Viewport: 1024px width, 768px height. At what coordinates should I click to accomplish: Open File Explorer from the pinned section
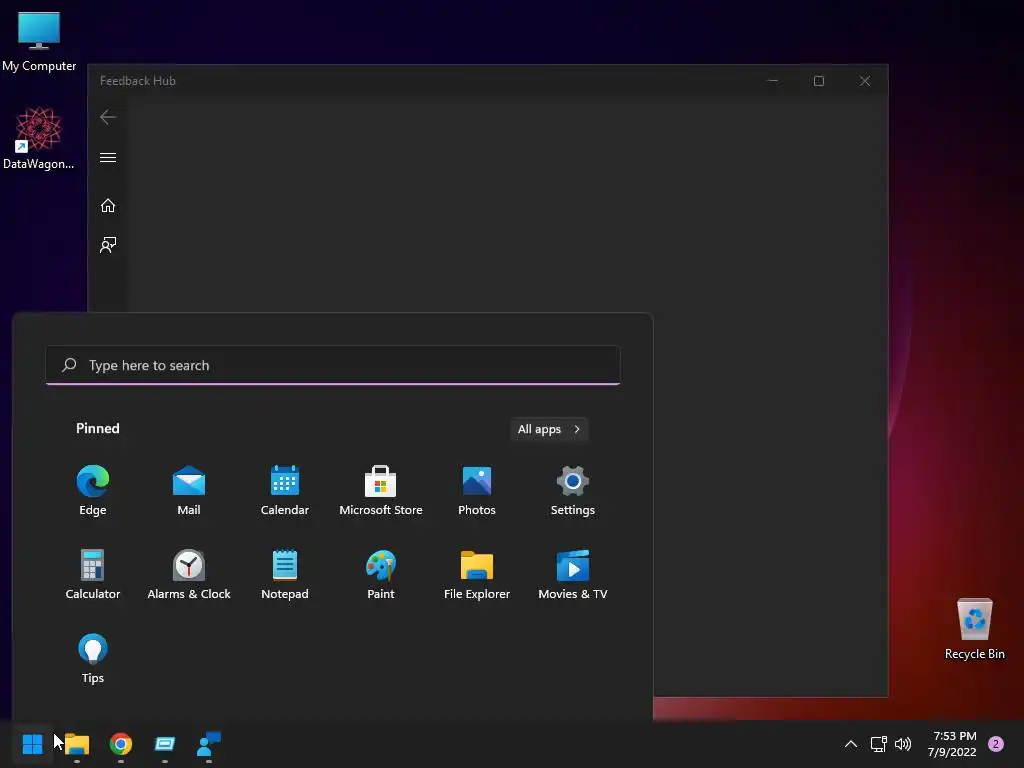(477, 575)
